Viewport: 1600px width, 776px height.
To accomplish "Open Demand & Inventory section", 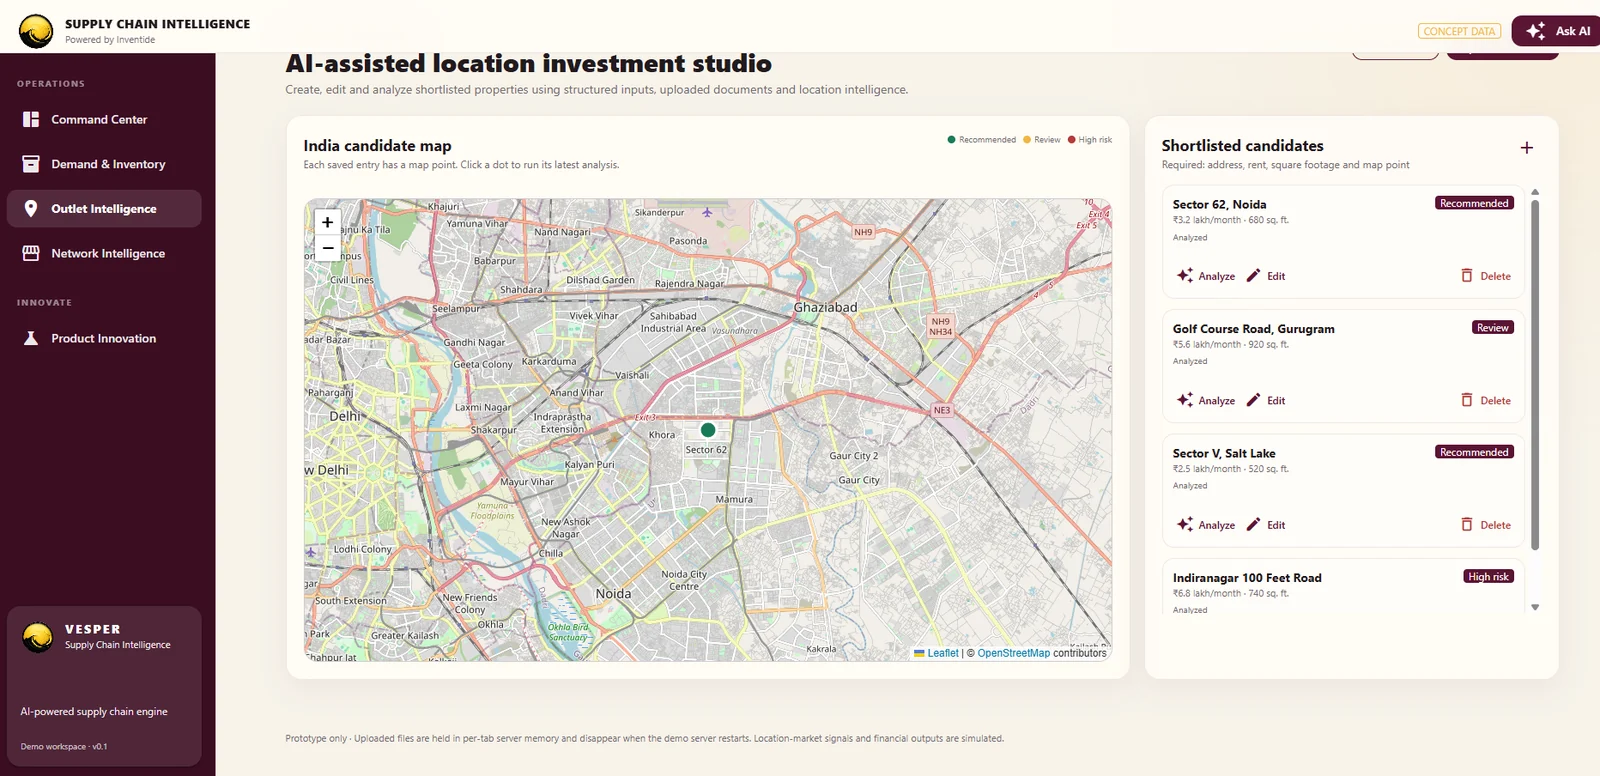I will pyautogui.click(x=104, y=164).
